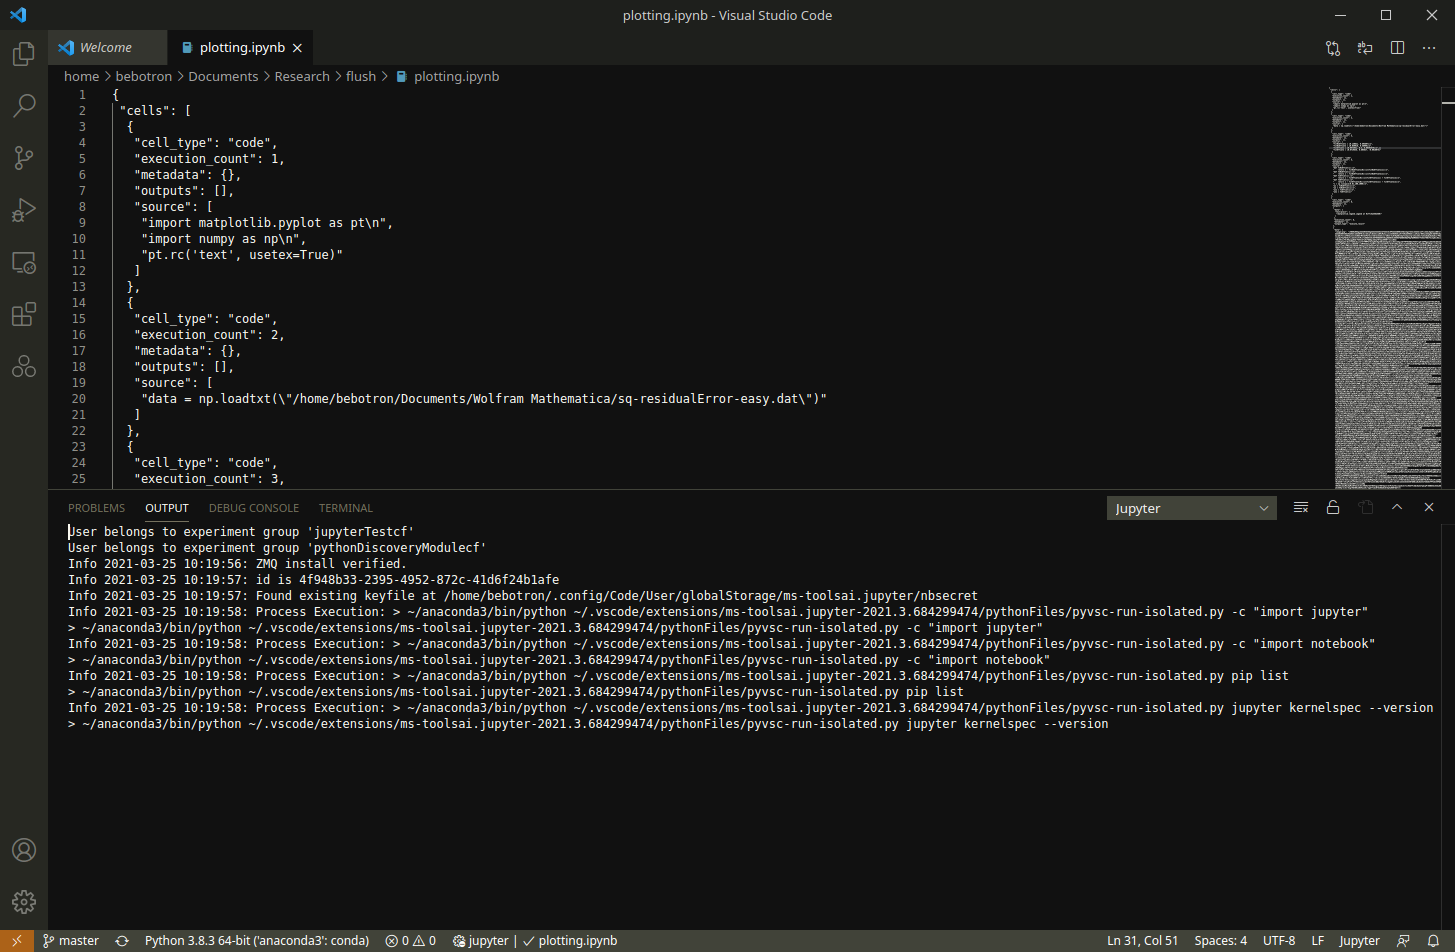1455x952 pixels.
Task: Split the editor into two panes
Action: (1397, 47)
